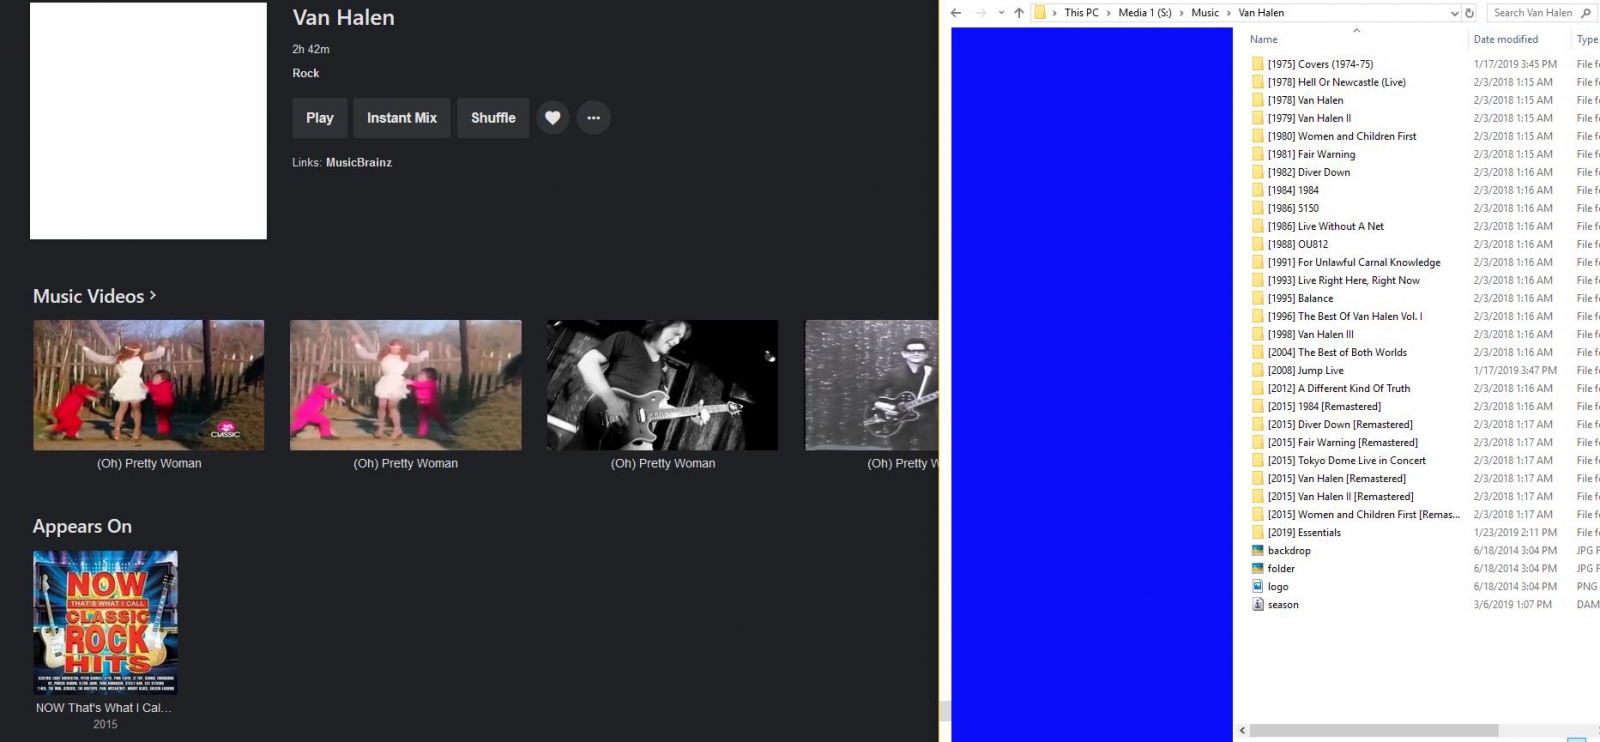
Task: Expand the Music Videos section chevron
Action: click(153, 296)
